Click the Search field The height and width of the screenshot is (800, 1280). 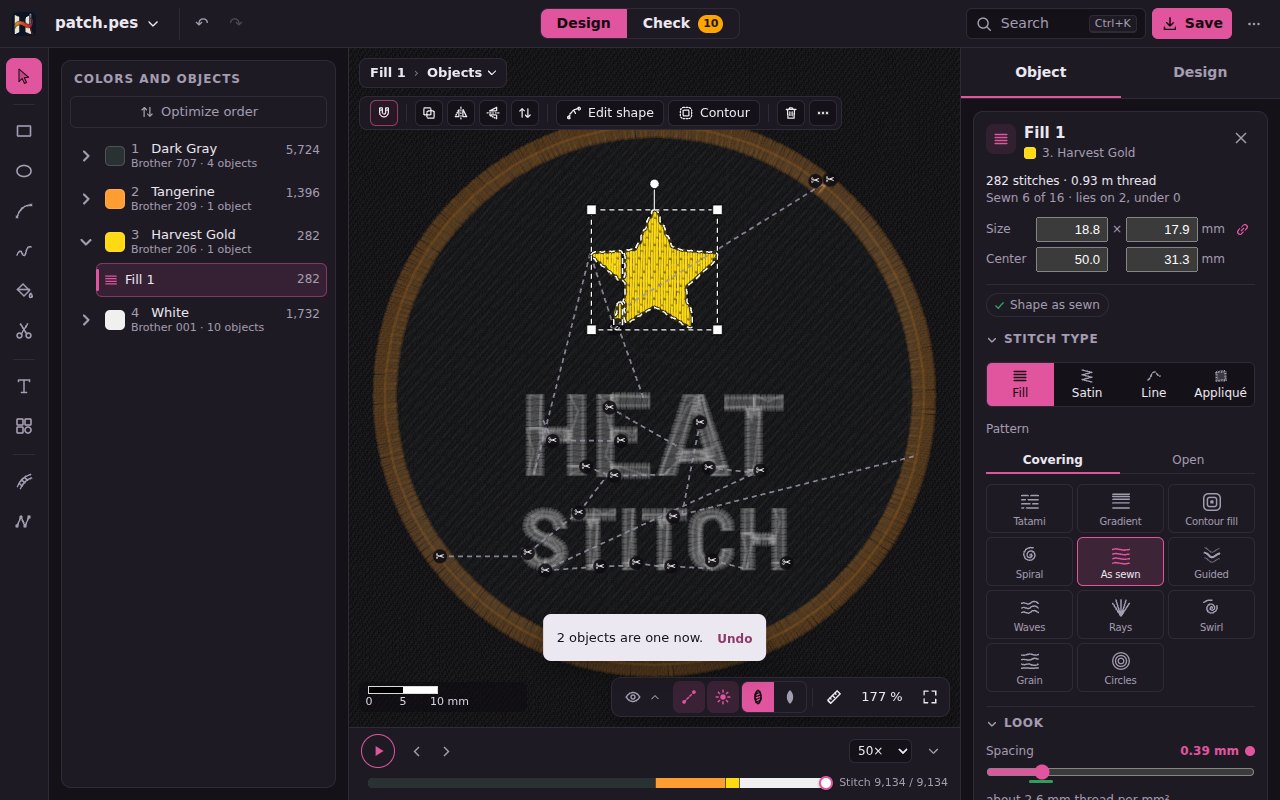pos(1056,23)
